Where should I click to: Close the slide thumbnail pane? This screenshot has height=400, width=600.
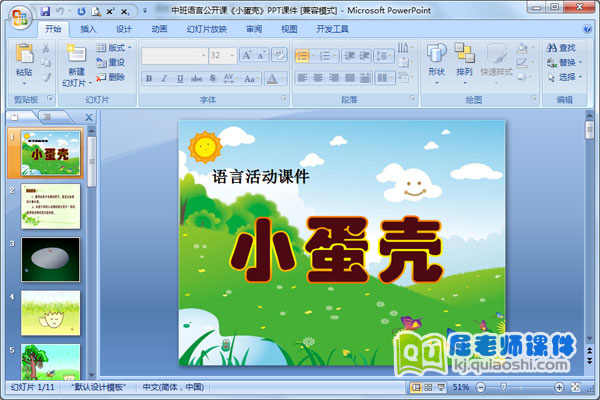pyautogui.click(x=89, y=118)
